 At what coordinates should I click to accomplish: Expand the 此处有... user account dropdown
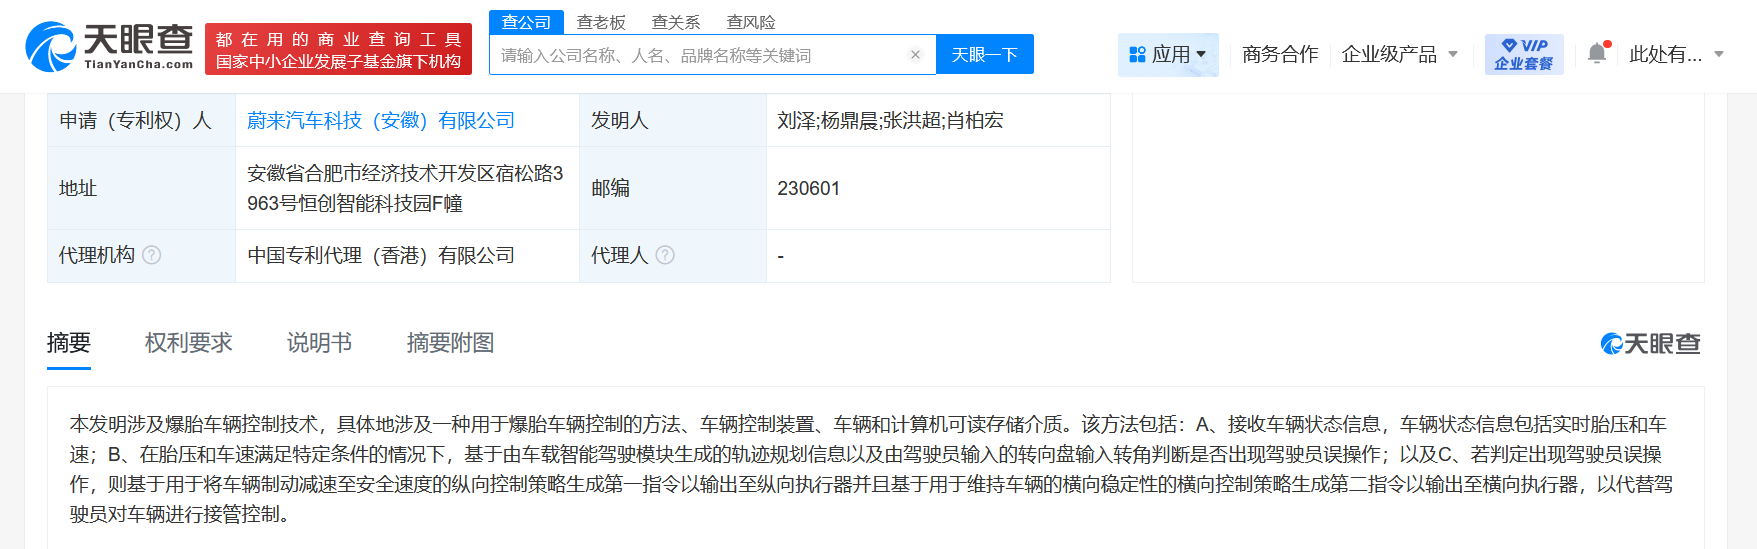coord(1677,54)
